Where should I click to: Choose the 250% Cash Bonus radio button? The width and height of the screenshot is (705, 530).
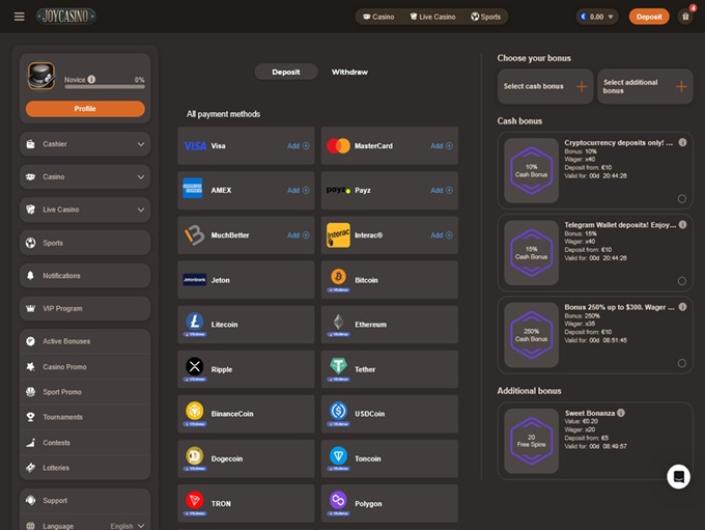click(x=682, y=363)
